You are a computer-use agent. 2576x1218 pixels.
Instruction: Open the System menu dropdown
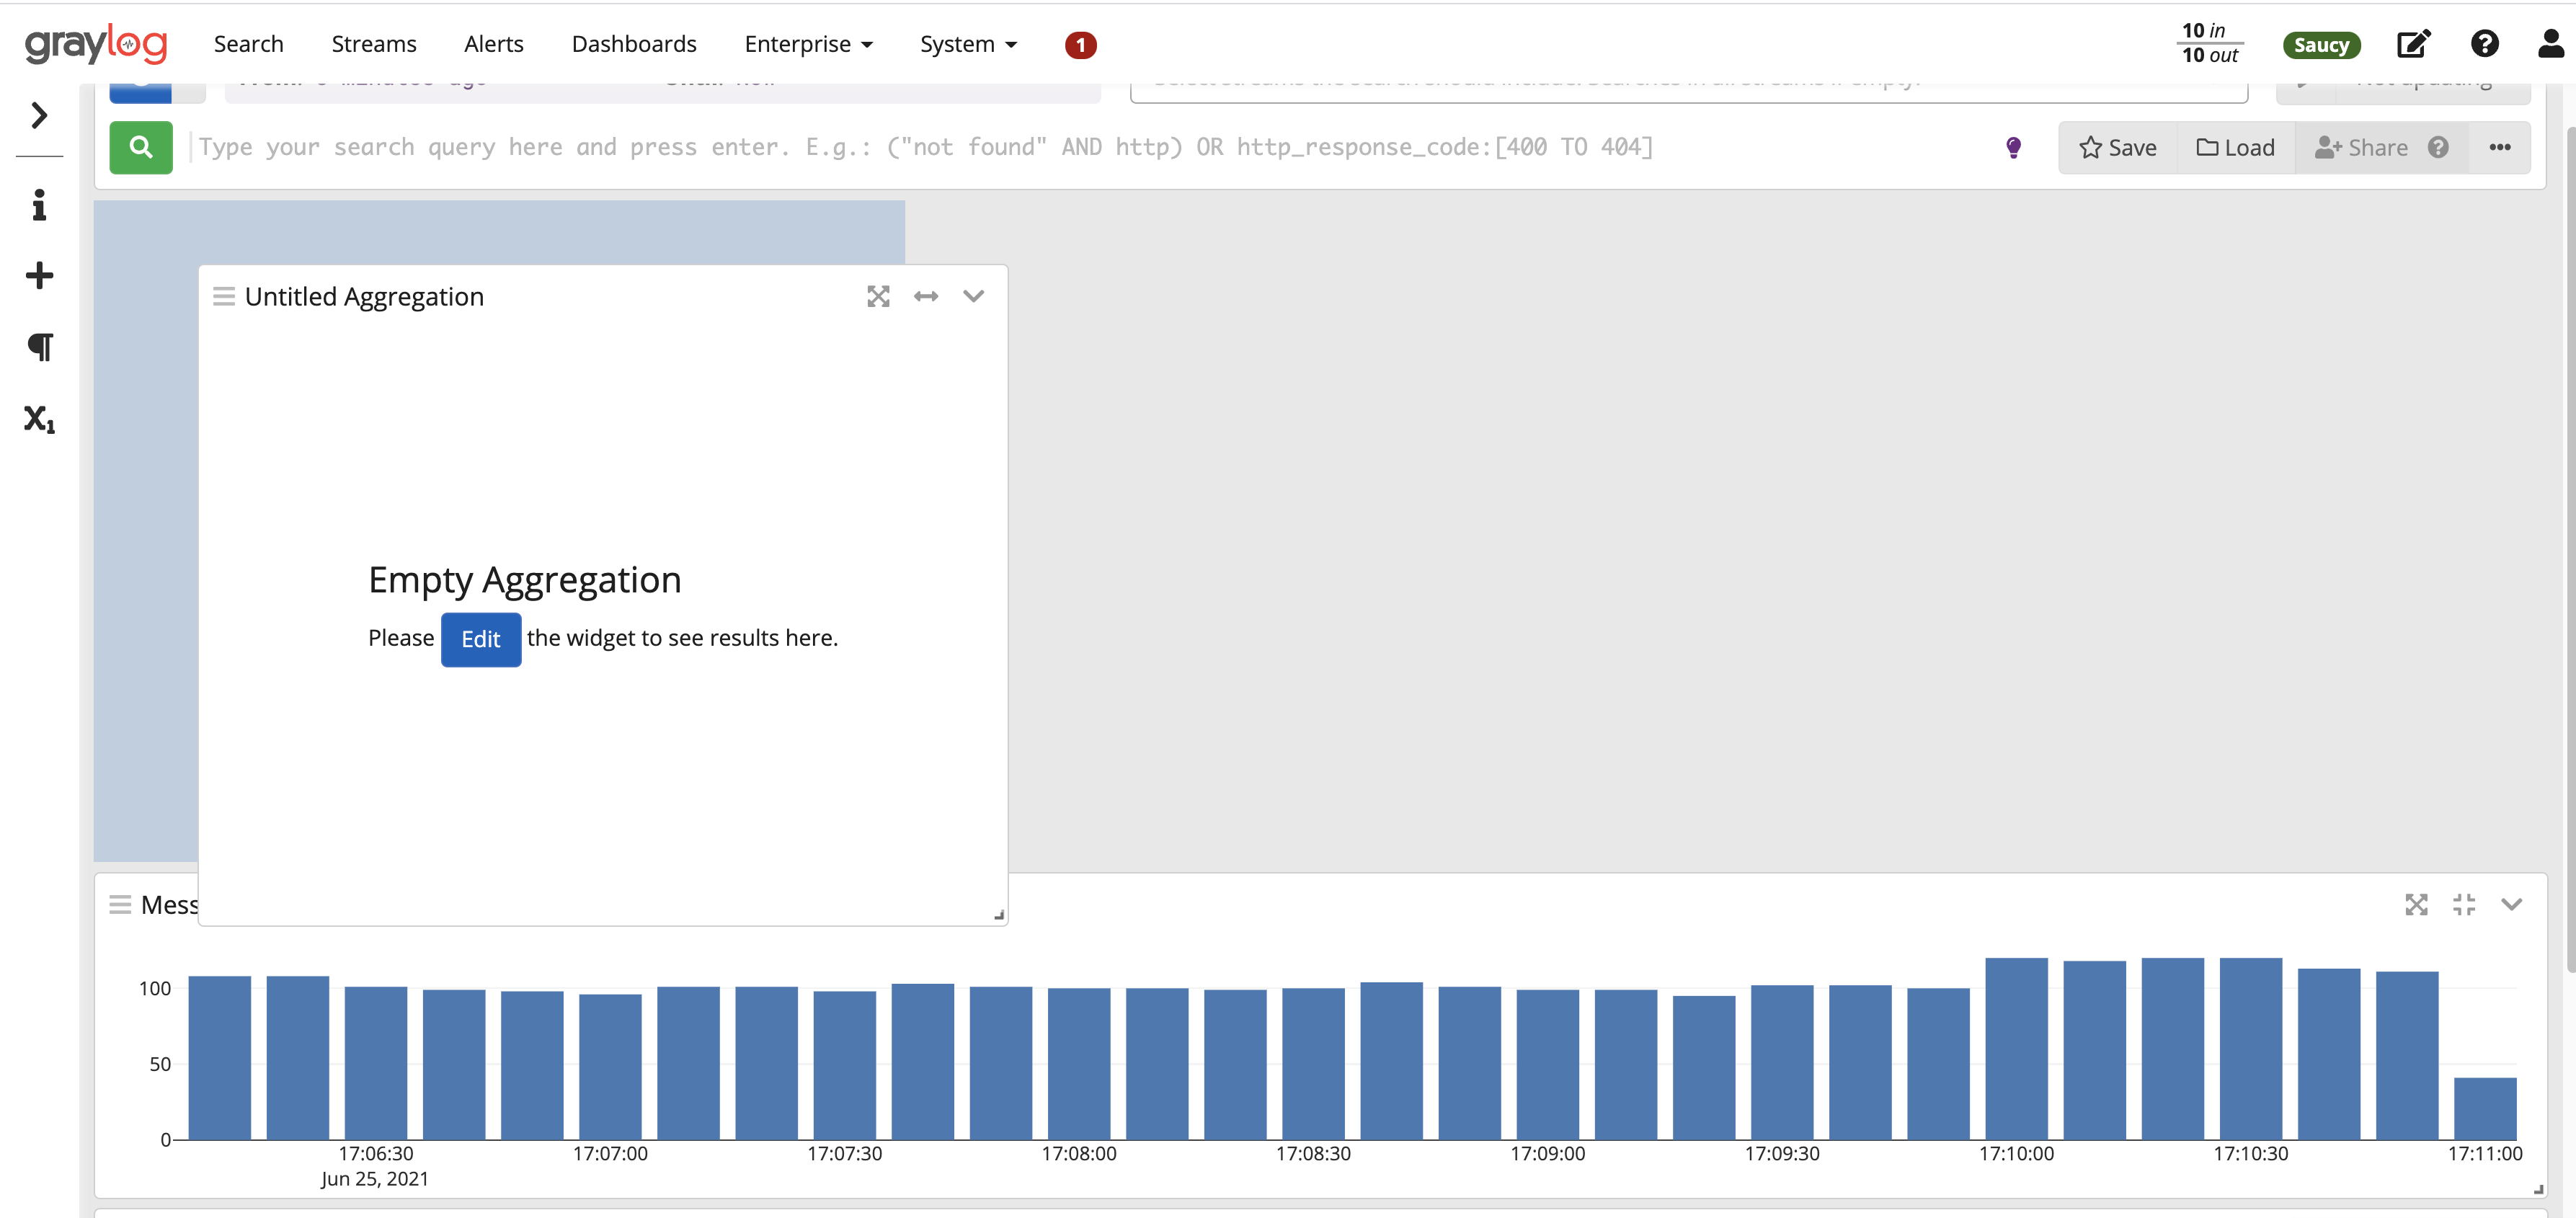pos(967,44)
